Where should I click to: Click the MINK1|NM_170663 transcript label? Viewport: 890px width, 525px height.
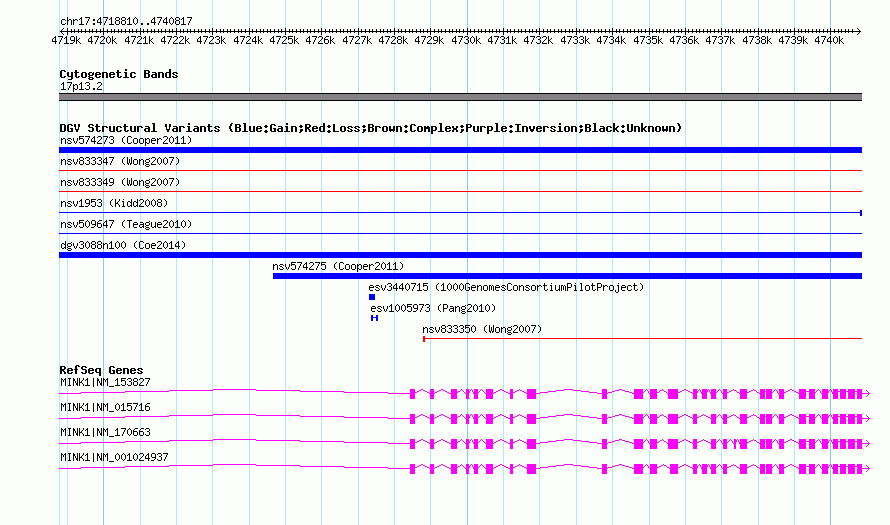point(105,432)
